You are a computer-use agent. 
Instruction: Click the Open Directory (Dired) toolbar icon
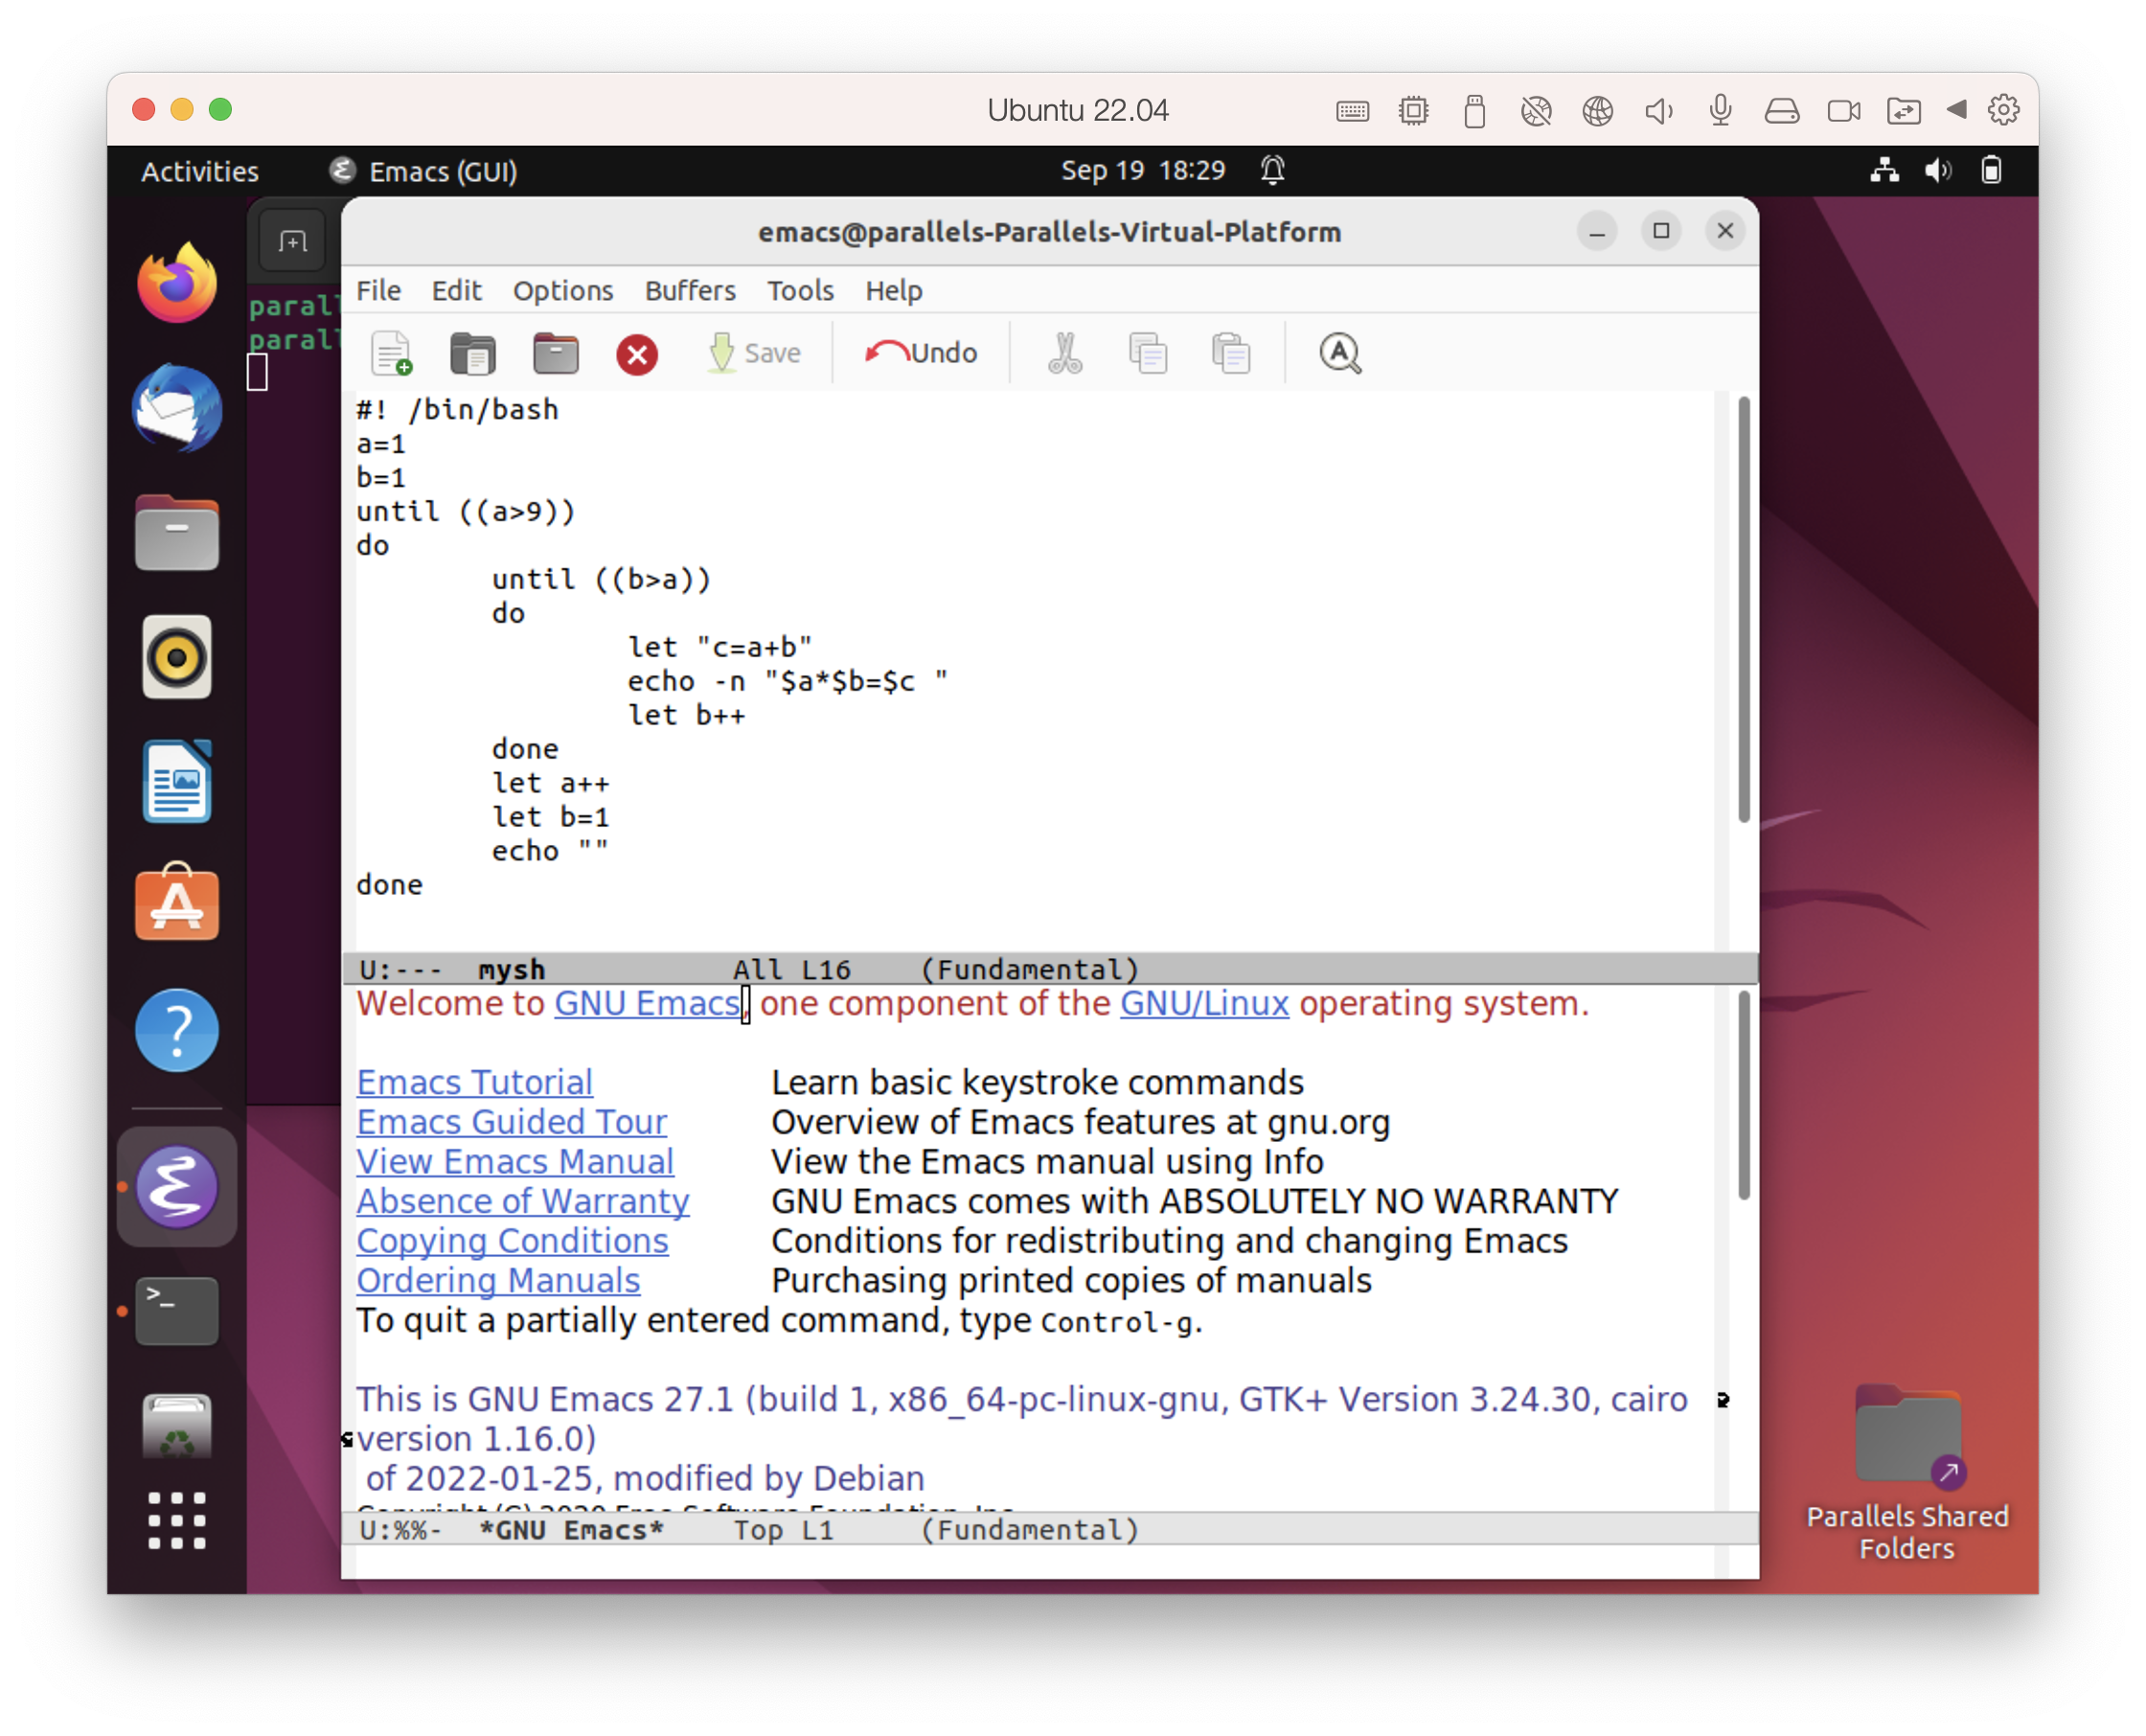point(555,353)
